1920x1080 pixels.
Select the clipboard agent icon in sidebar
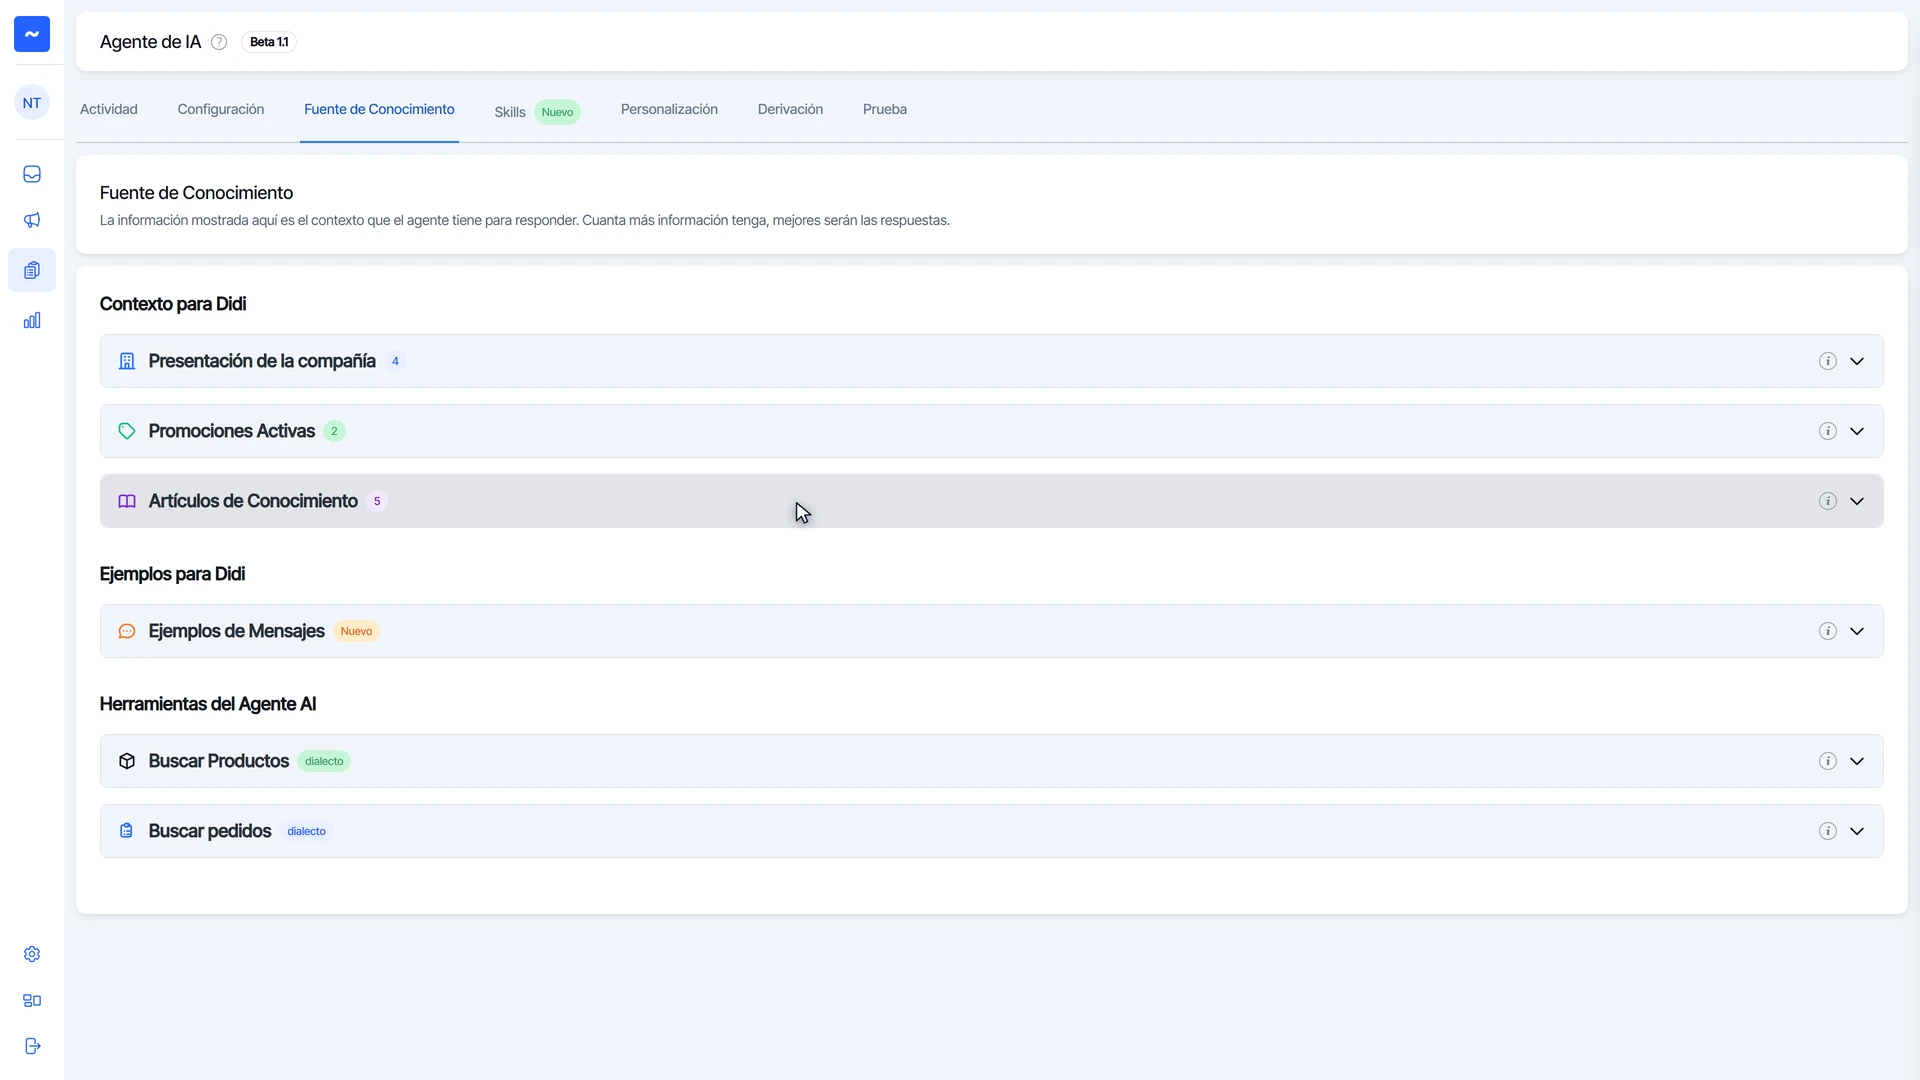tap(32, 270)
